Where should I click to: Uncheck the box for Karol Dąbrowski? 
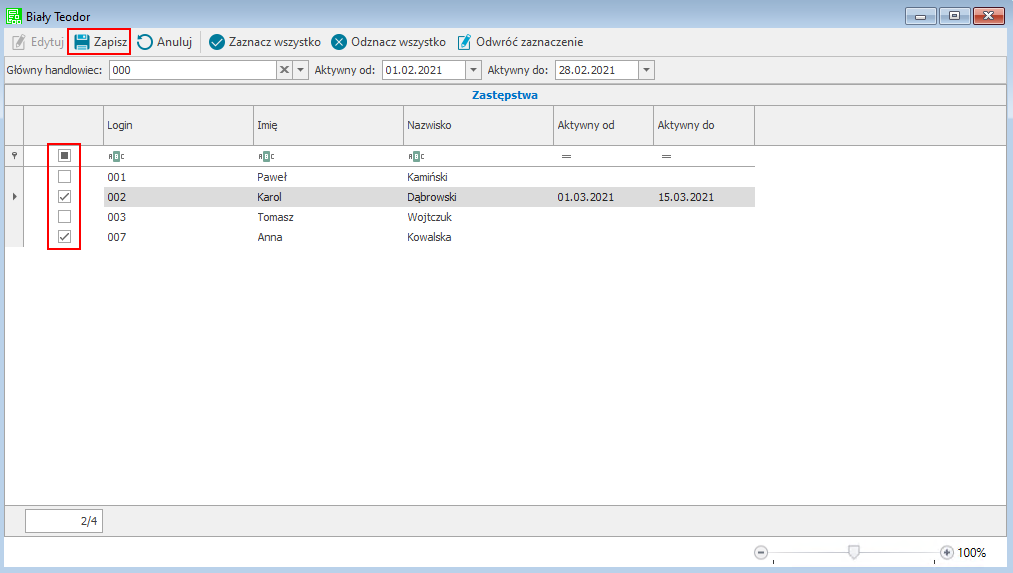(x=65, y=197)
